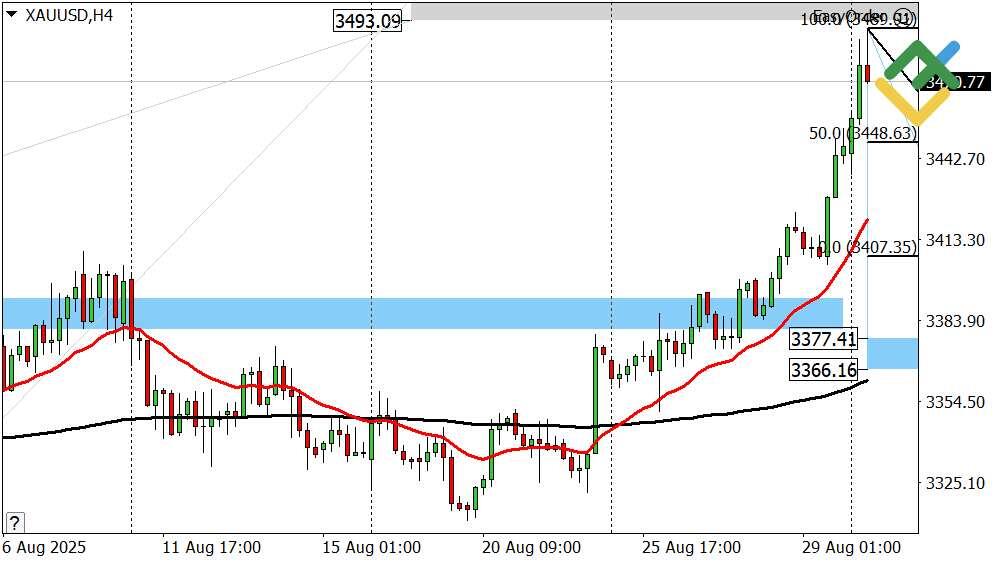Click the 20 Aug 09:00 time label
This screenshot has width=1000, height=562.
pos(531,548)
